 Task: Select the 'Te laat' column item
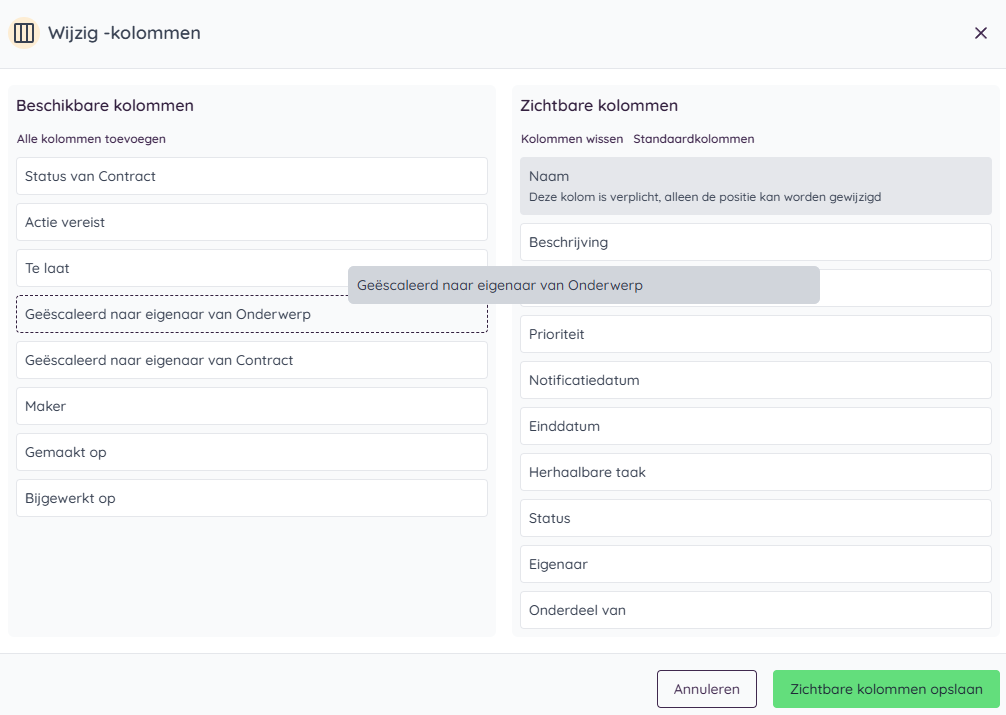[180, 268]
